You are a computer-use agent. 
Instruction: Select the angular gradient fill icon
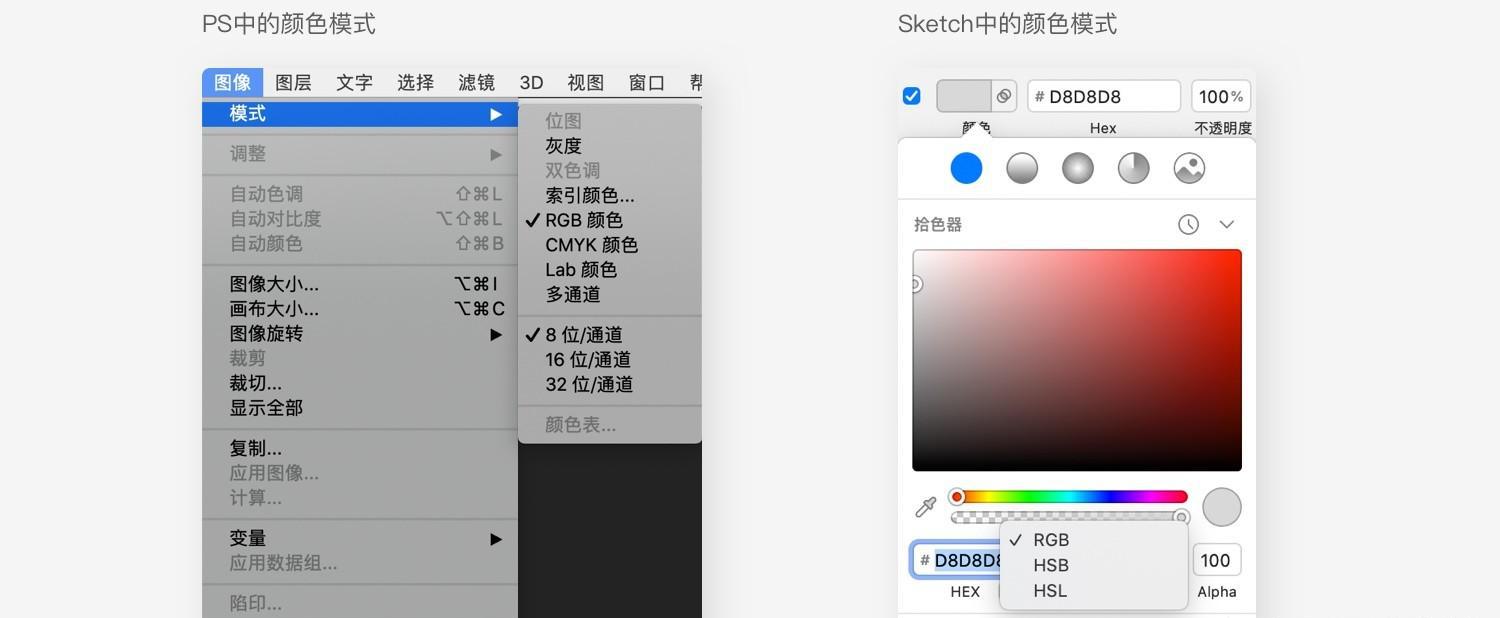(x=1133, y=168)
